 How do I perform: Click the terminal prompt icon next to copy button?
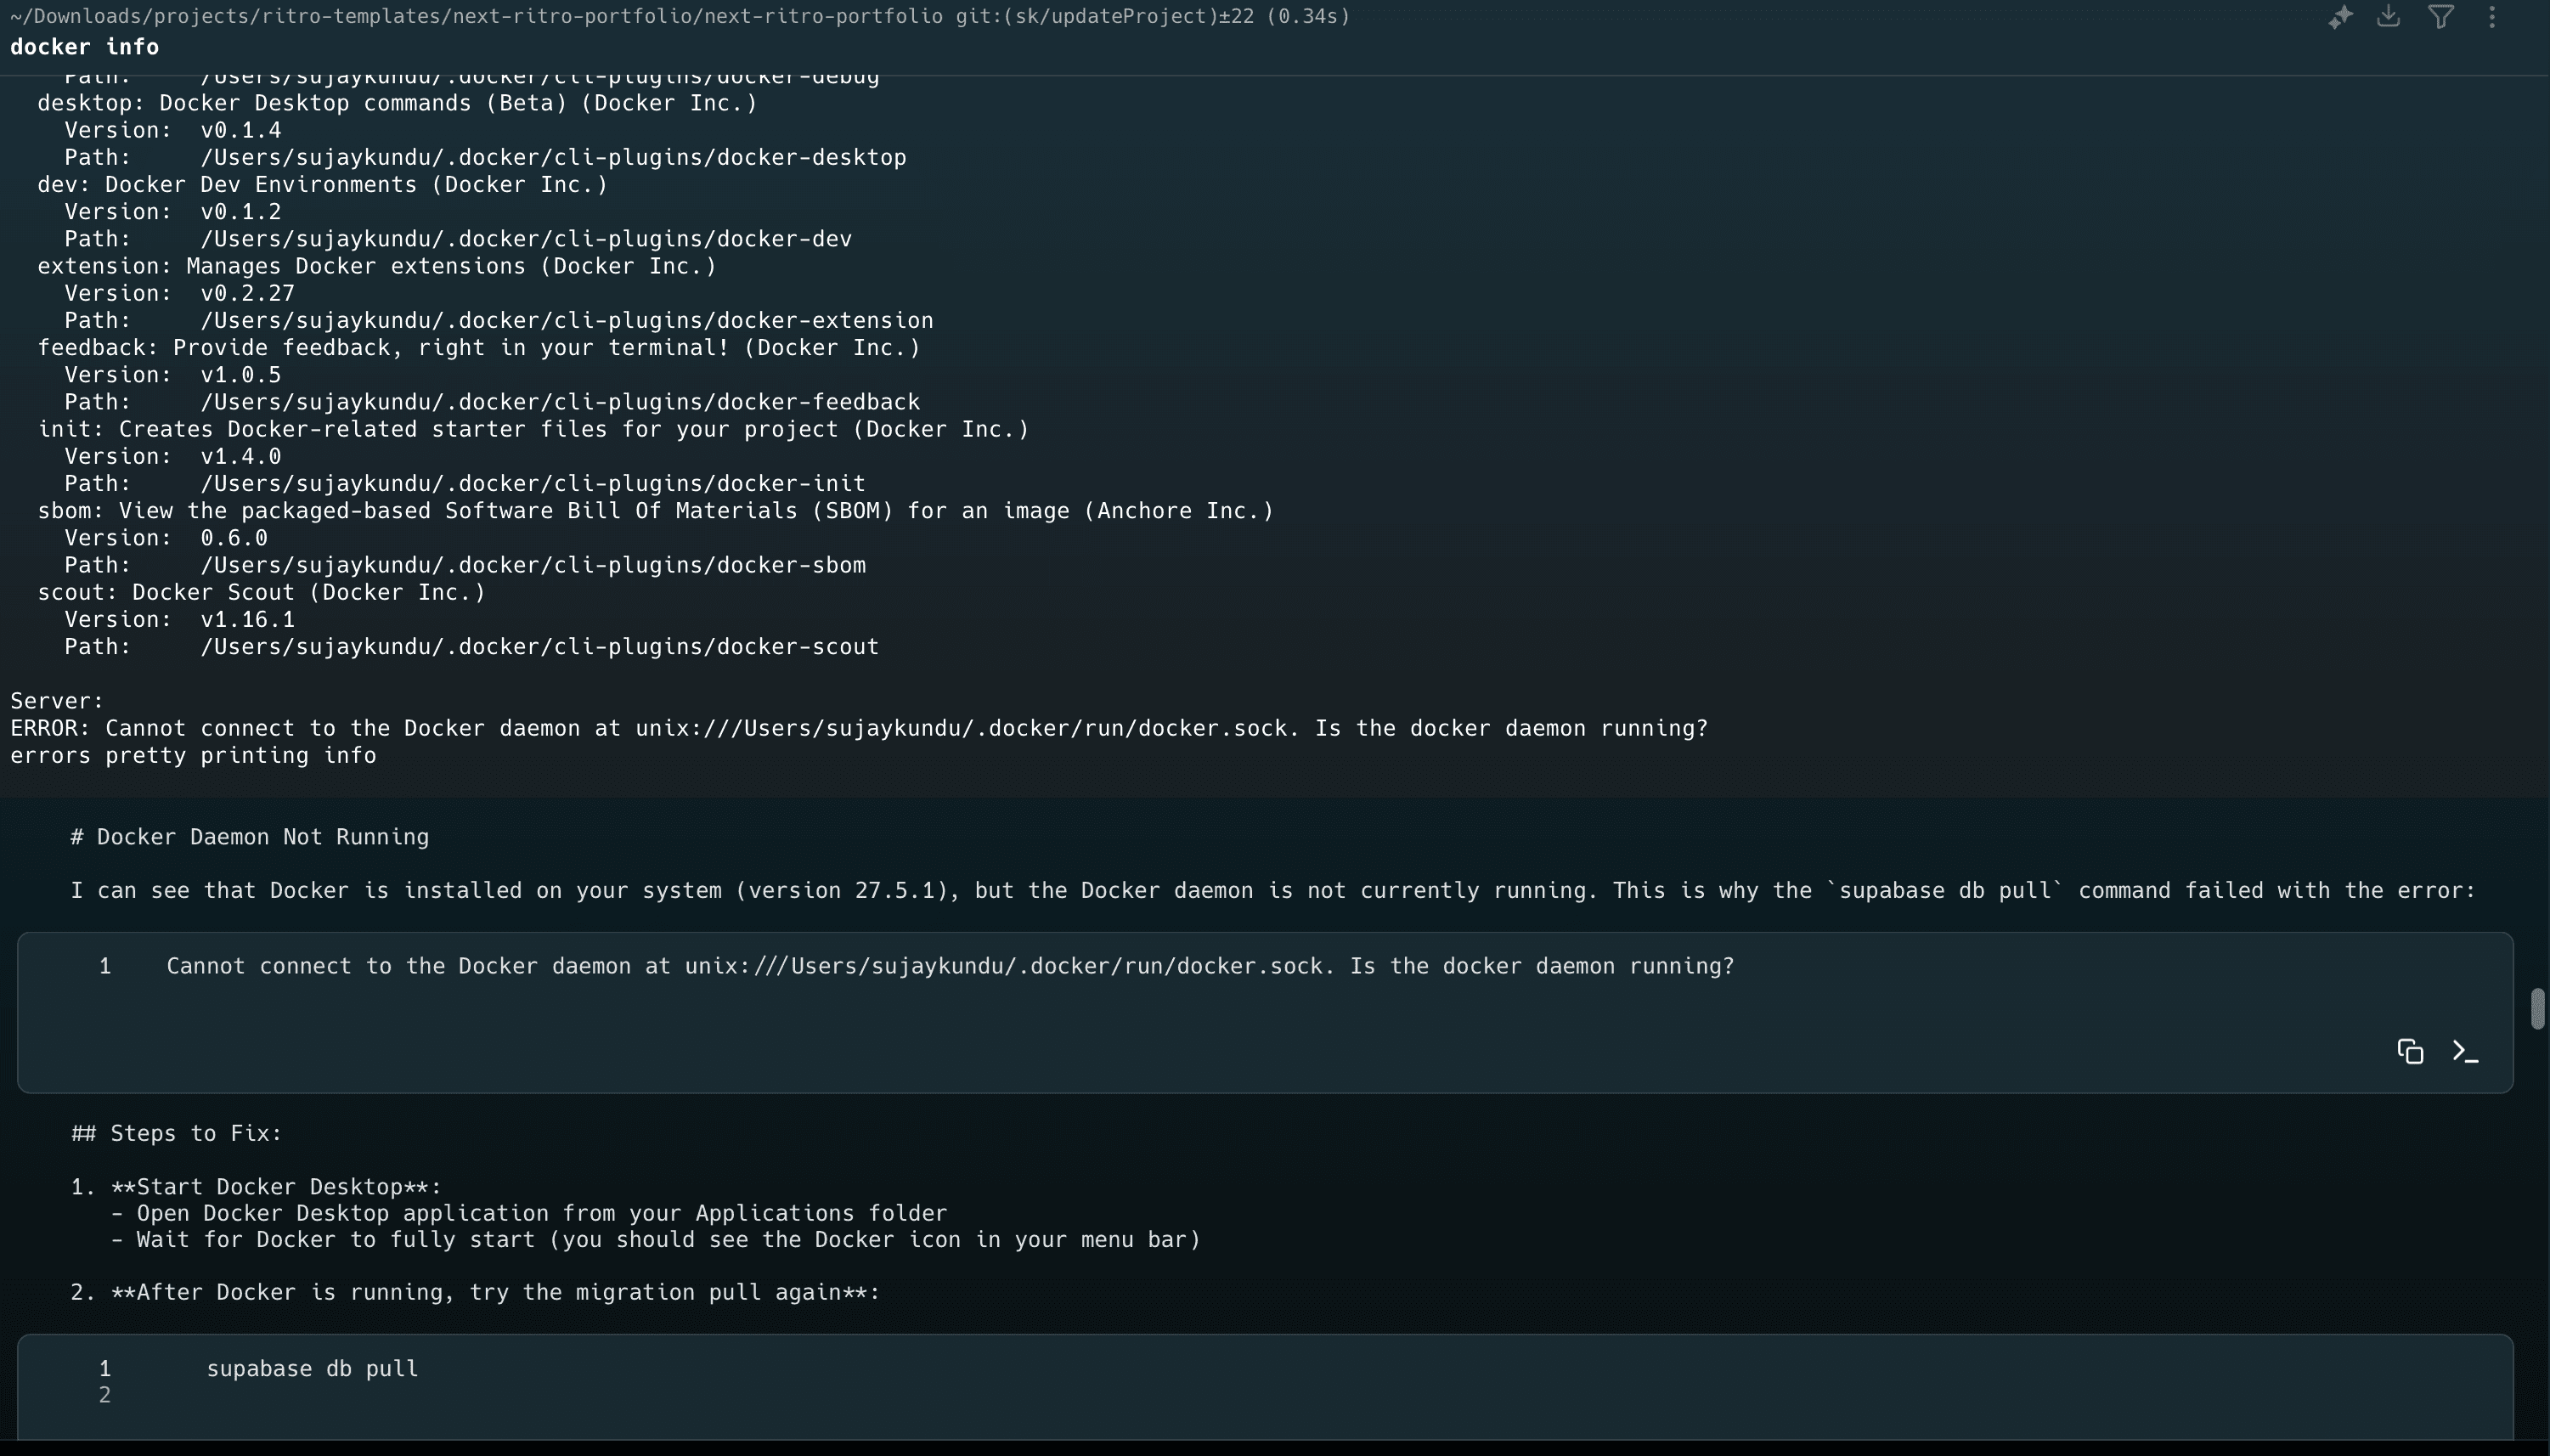2465,1051
